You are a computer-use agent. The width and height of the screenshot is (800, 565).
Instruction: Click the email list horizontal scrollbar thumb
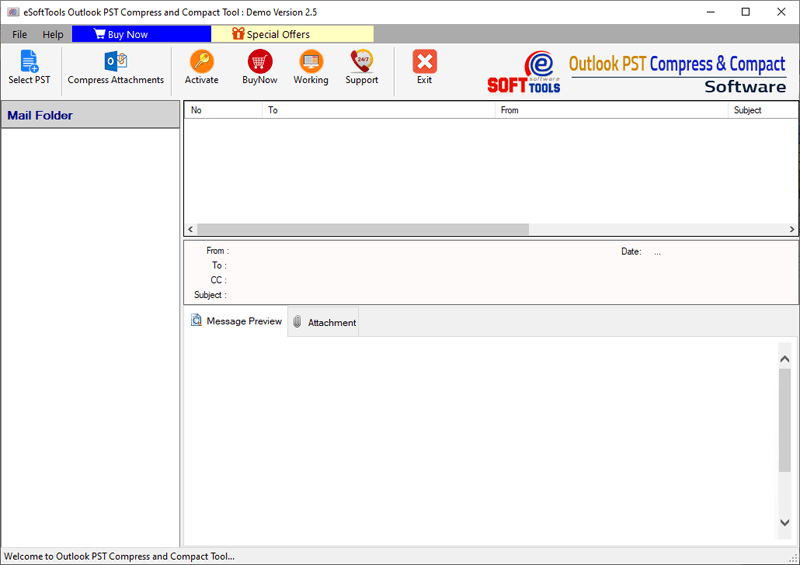click(363, 229)
